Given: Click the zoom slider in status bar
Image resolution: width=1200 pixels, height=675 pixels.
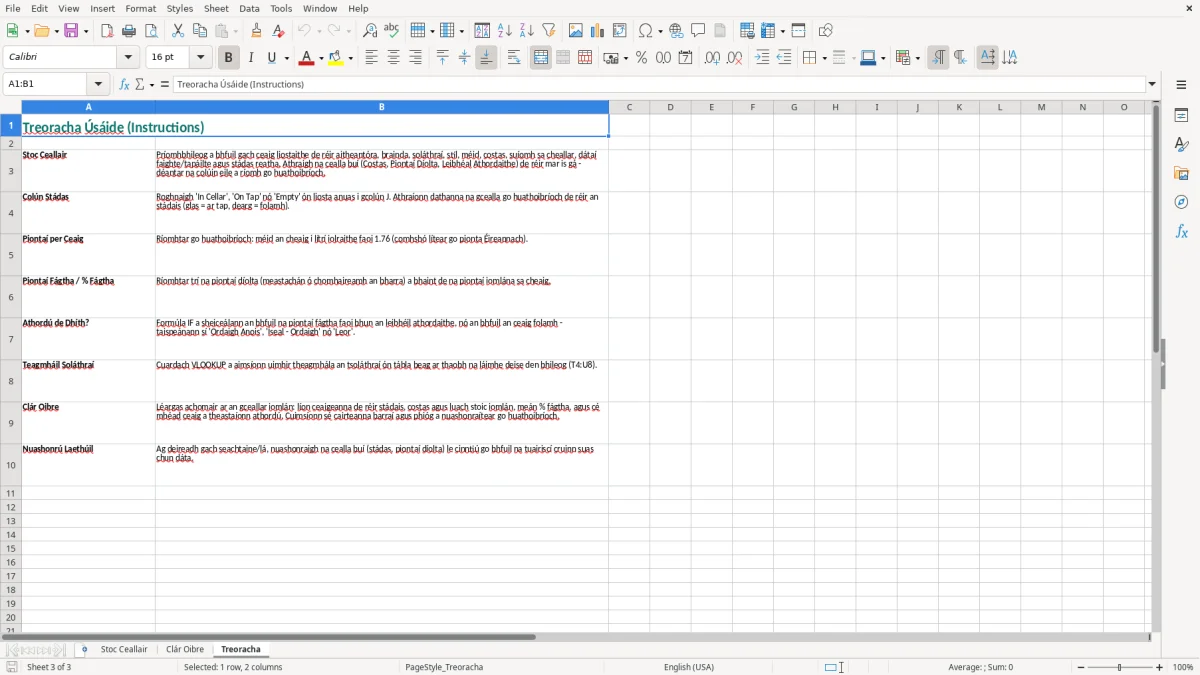Looking at the screenshot, I should click(x=1120, y=667).
